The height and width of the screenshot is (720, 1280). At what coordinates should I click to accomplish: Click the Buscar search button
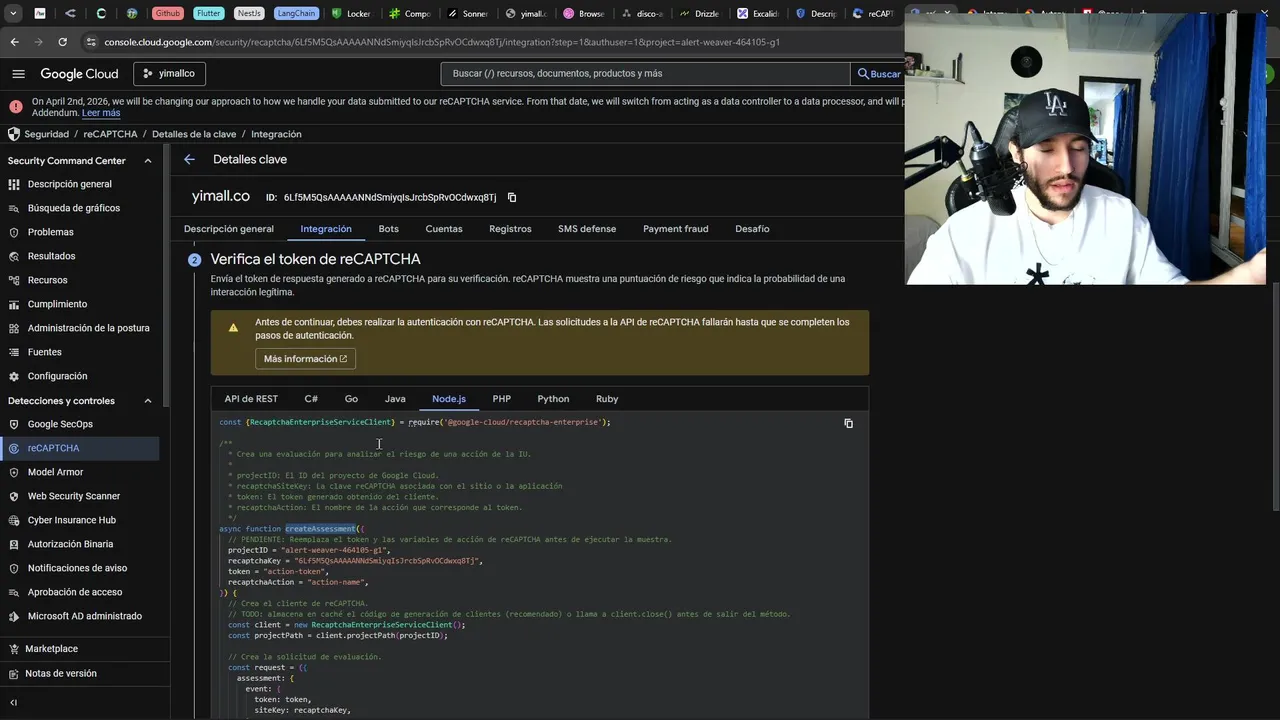[877, 74]
